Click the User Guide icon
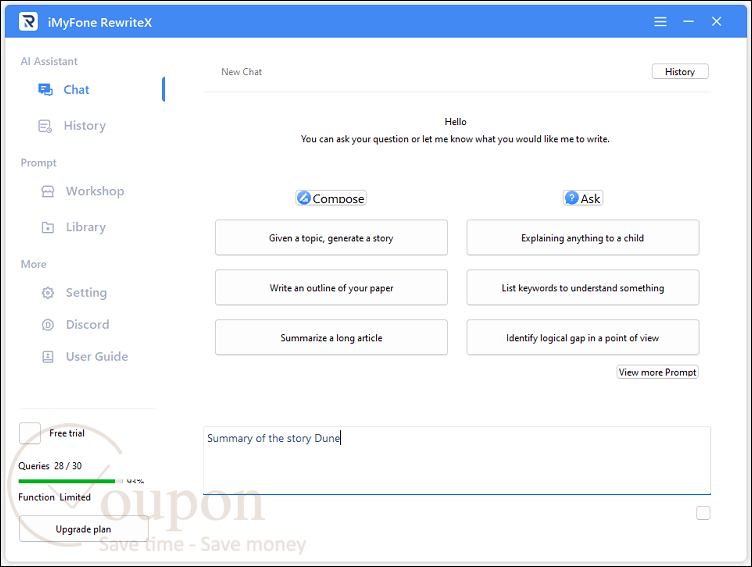Screen dimensions: 752x567 47,357
